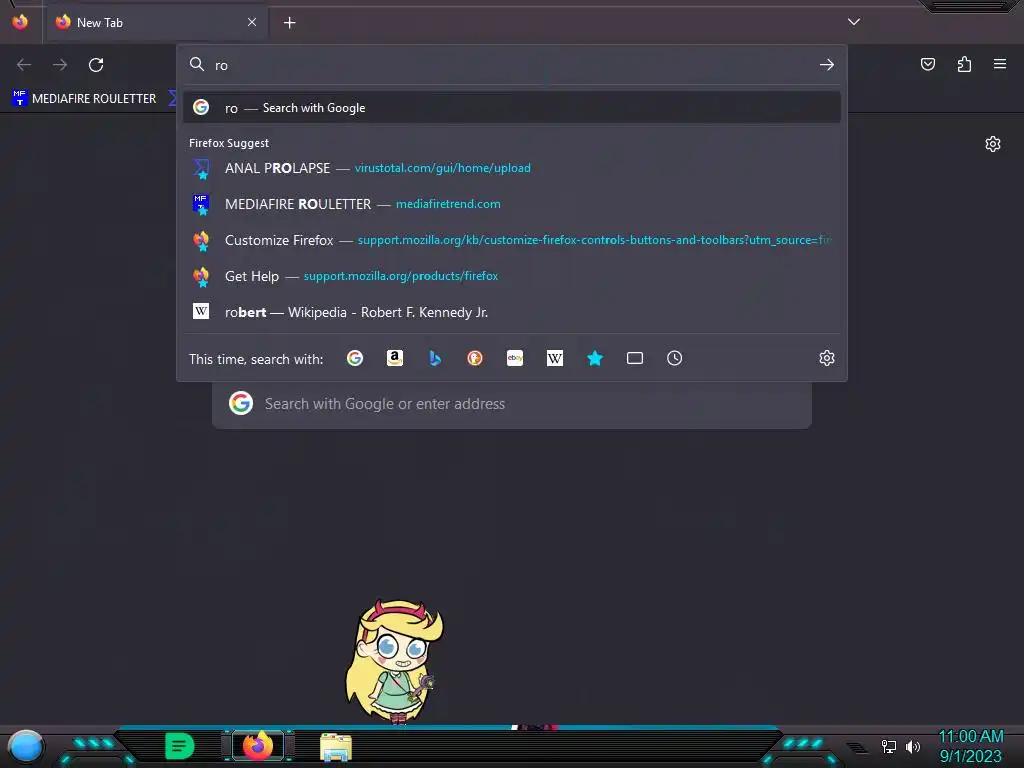Open the Firefox application hamburger menu
Image resolution: width=1024 pixels, height=768 pixels.
tap(1000, 64)
